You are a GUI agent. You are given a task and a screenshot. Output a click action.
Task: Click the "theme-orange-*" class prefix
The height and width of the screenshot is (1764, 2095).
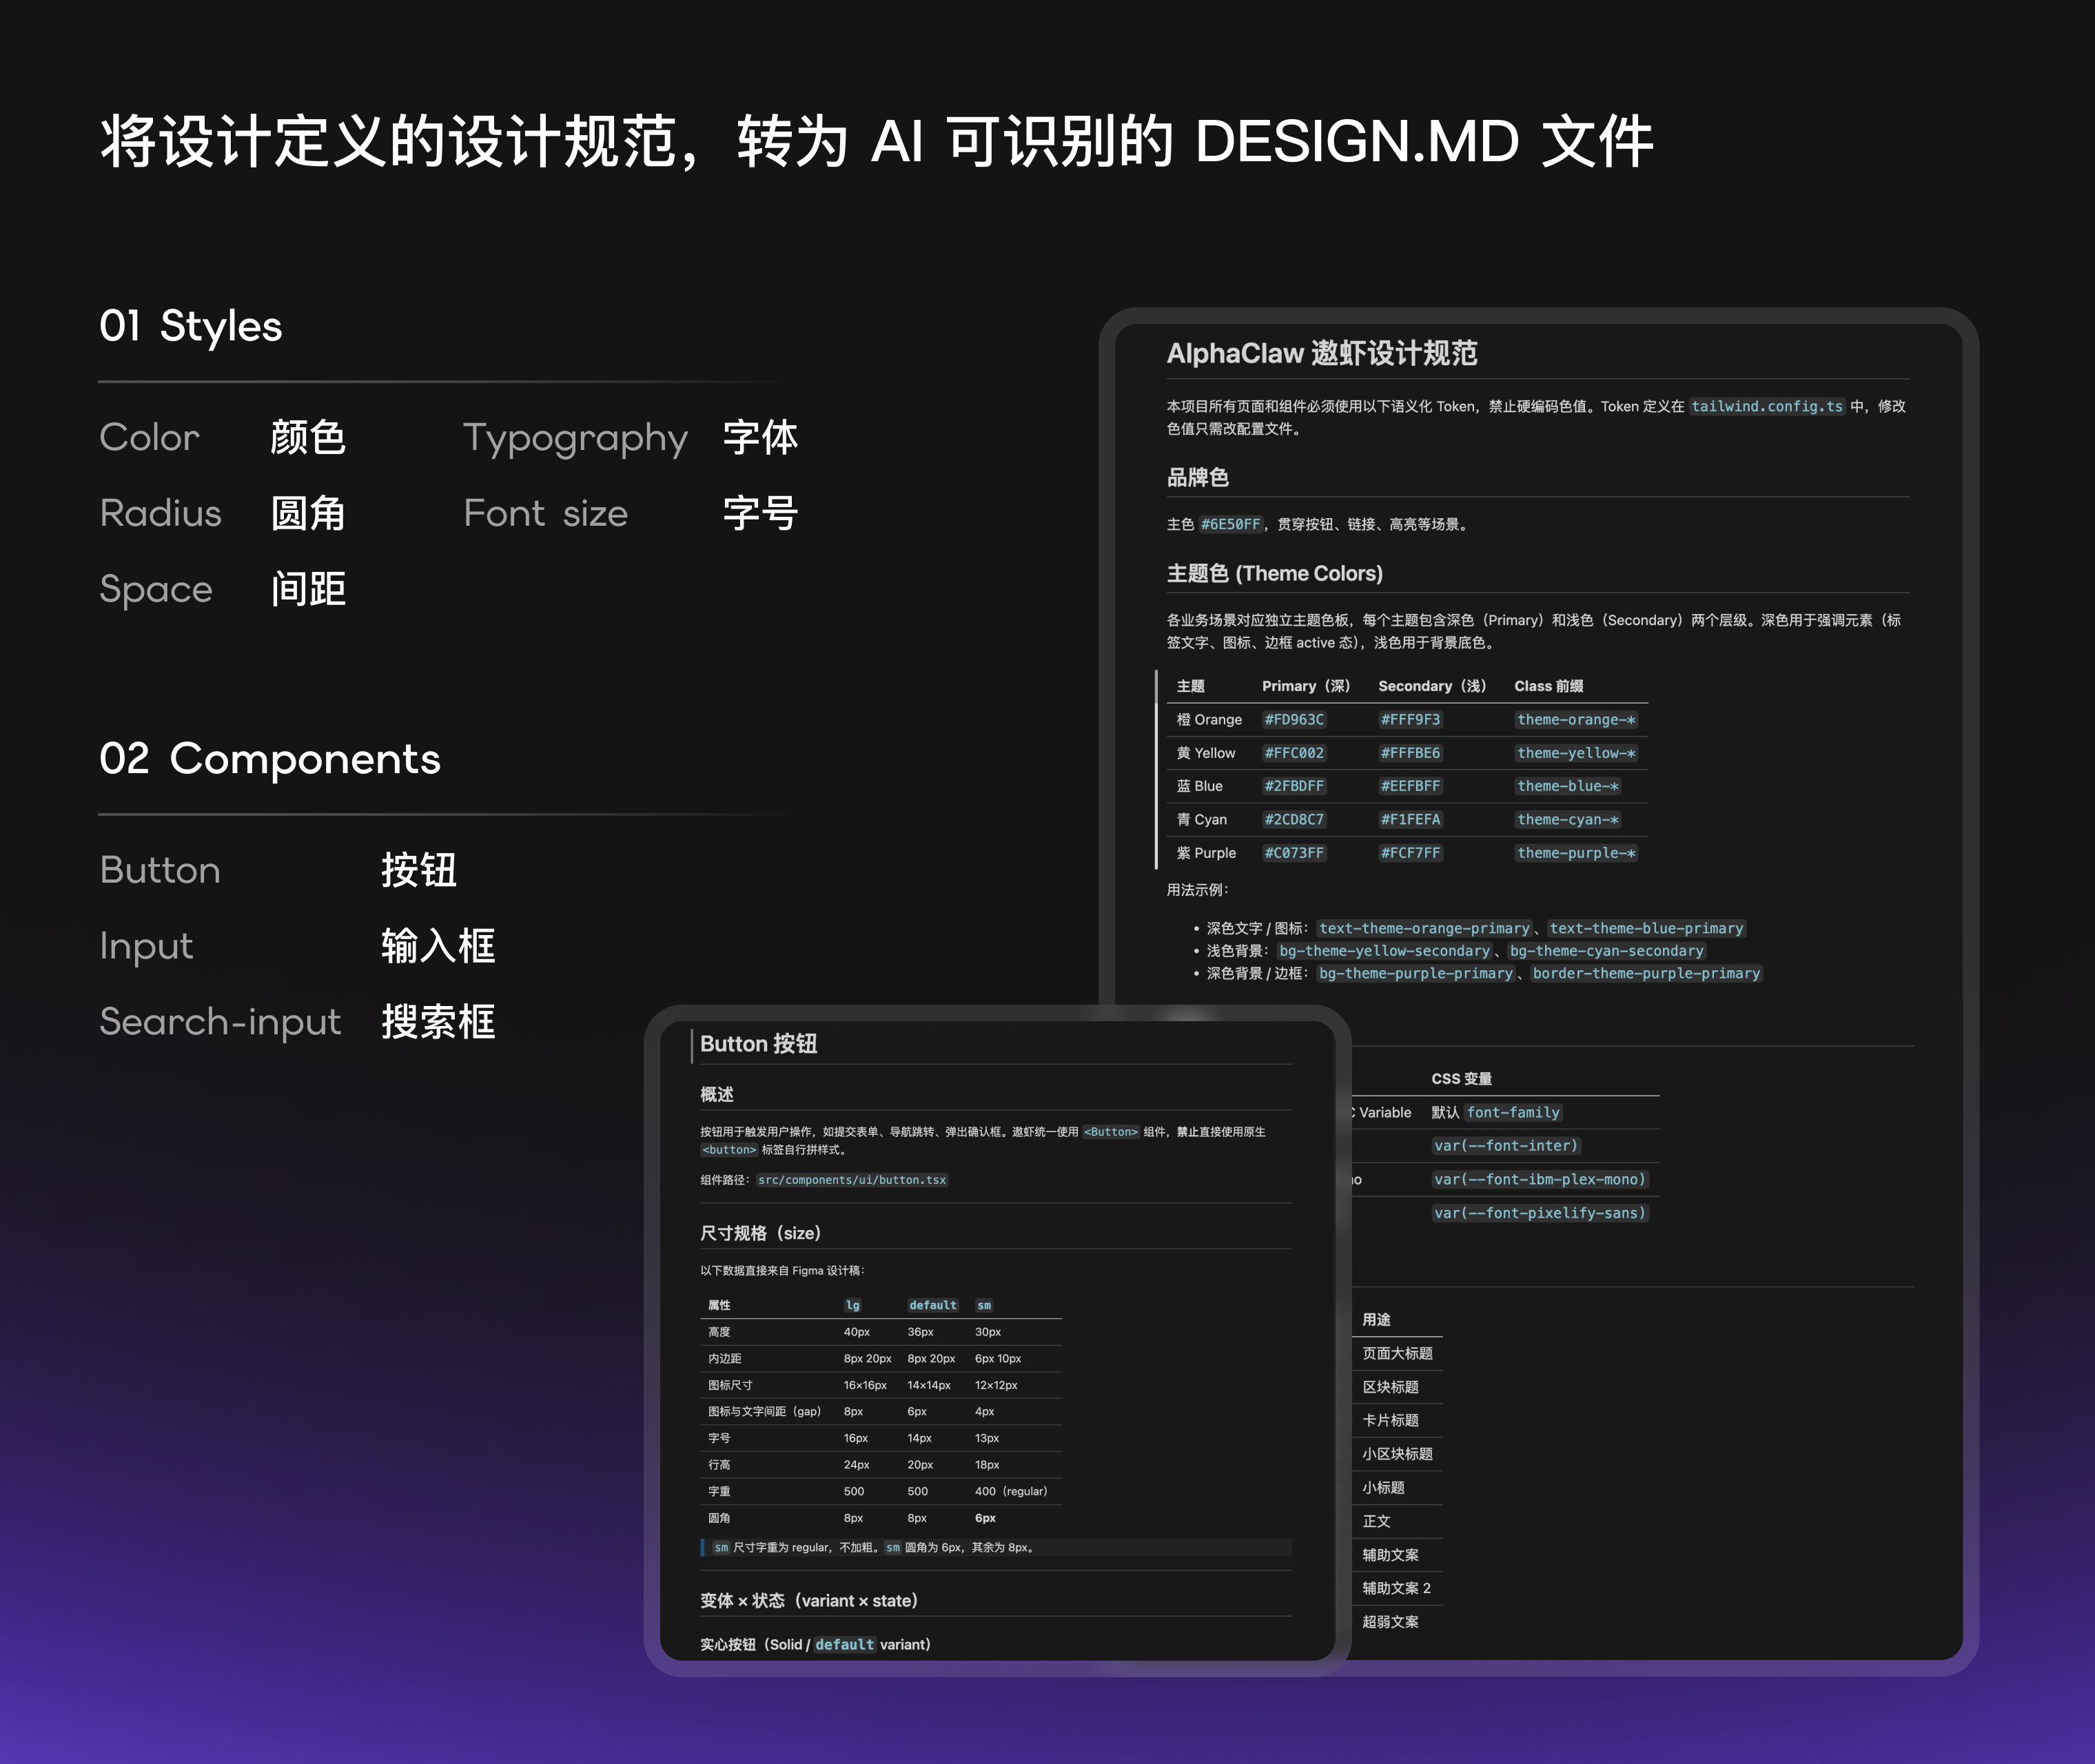(1576, 720)
